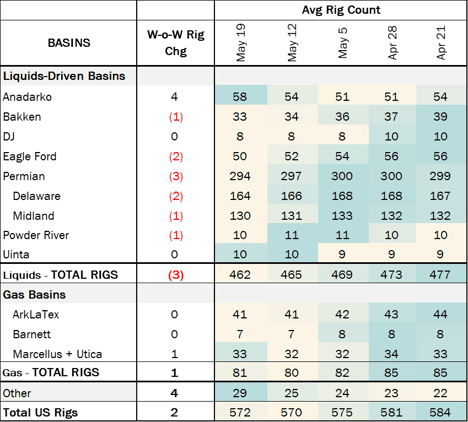Image resolution: width=468 pixels, height=422 pixels.
Task: Click the May 19 column header
Action: click(x=241, y=43)
